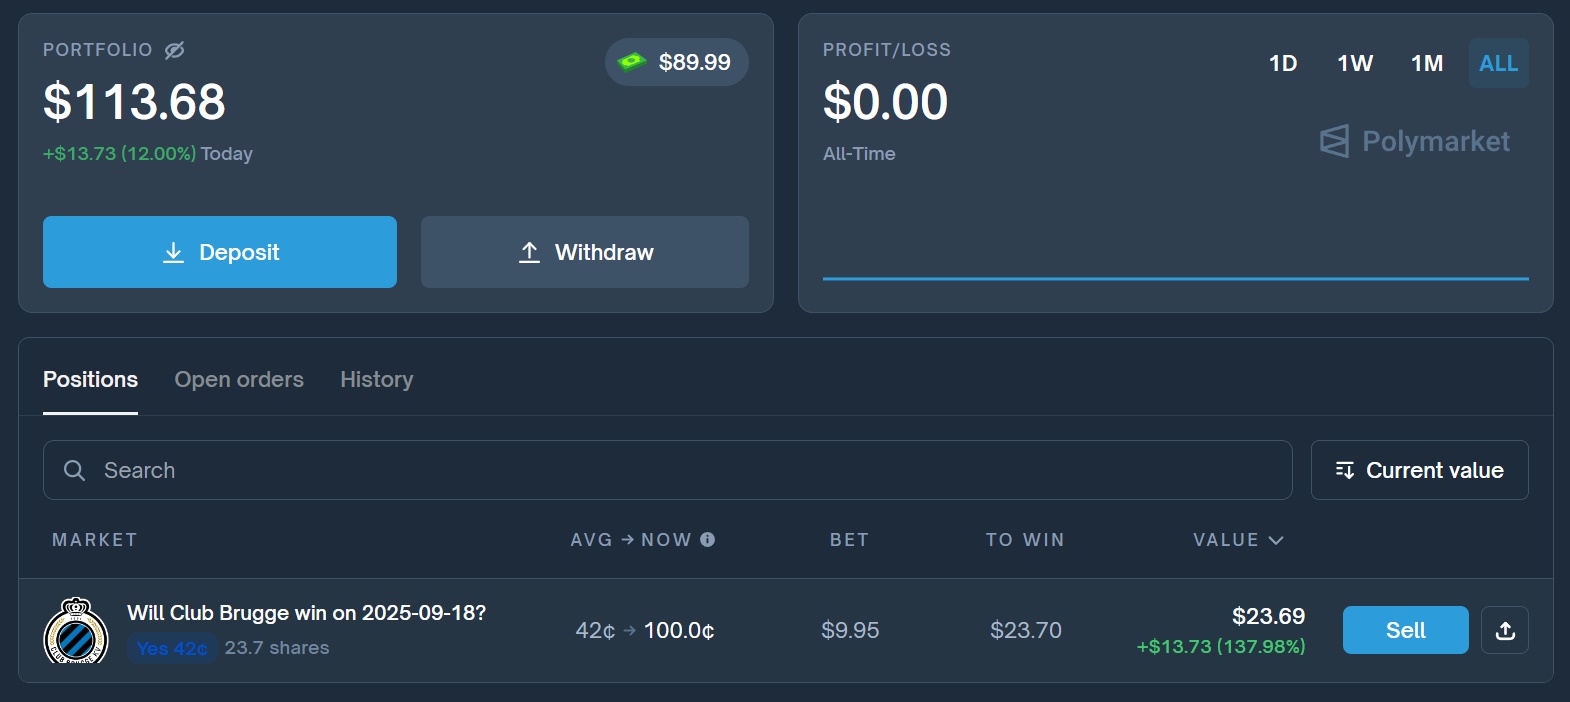Click the magnifier icon in search box

[x=74, y=470]
